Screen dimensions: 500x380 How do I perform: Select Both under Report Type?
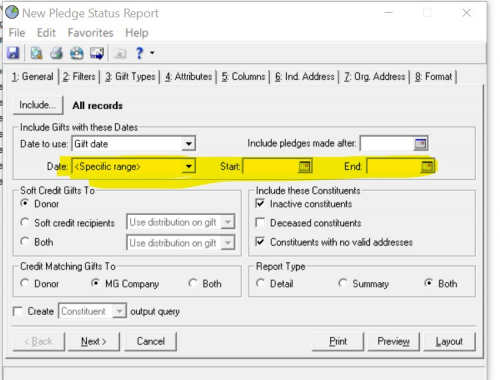pos(429,283)
